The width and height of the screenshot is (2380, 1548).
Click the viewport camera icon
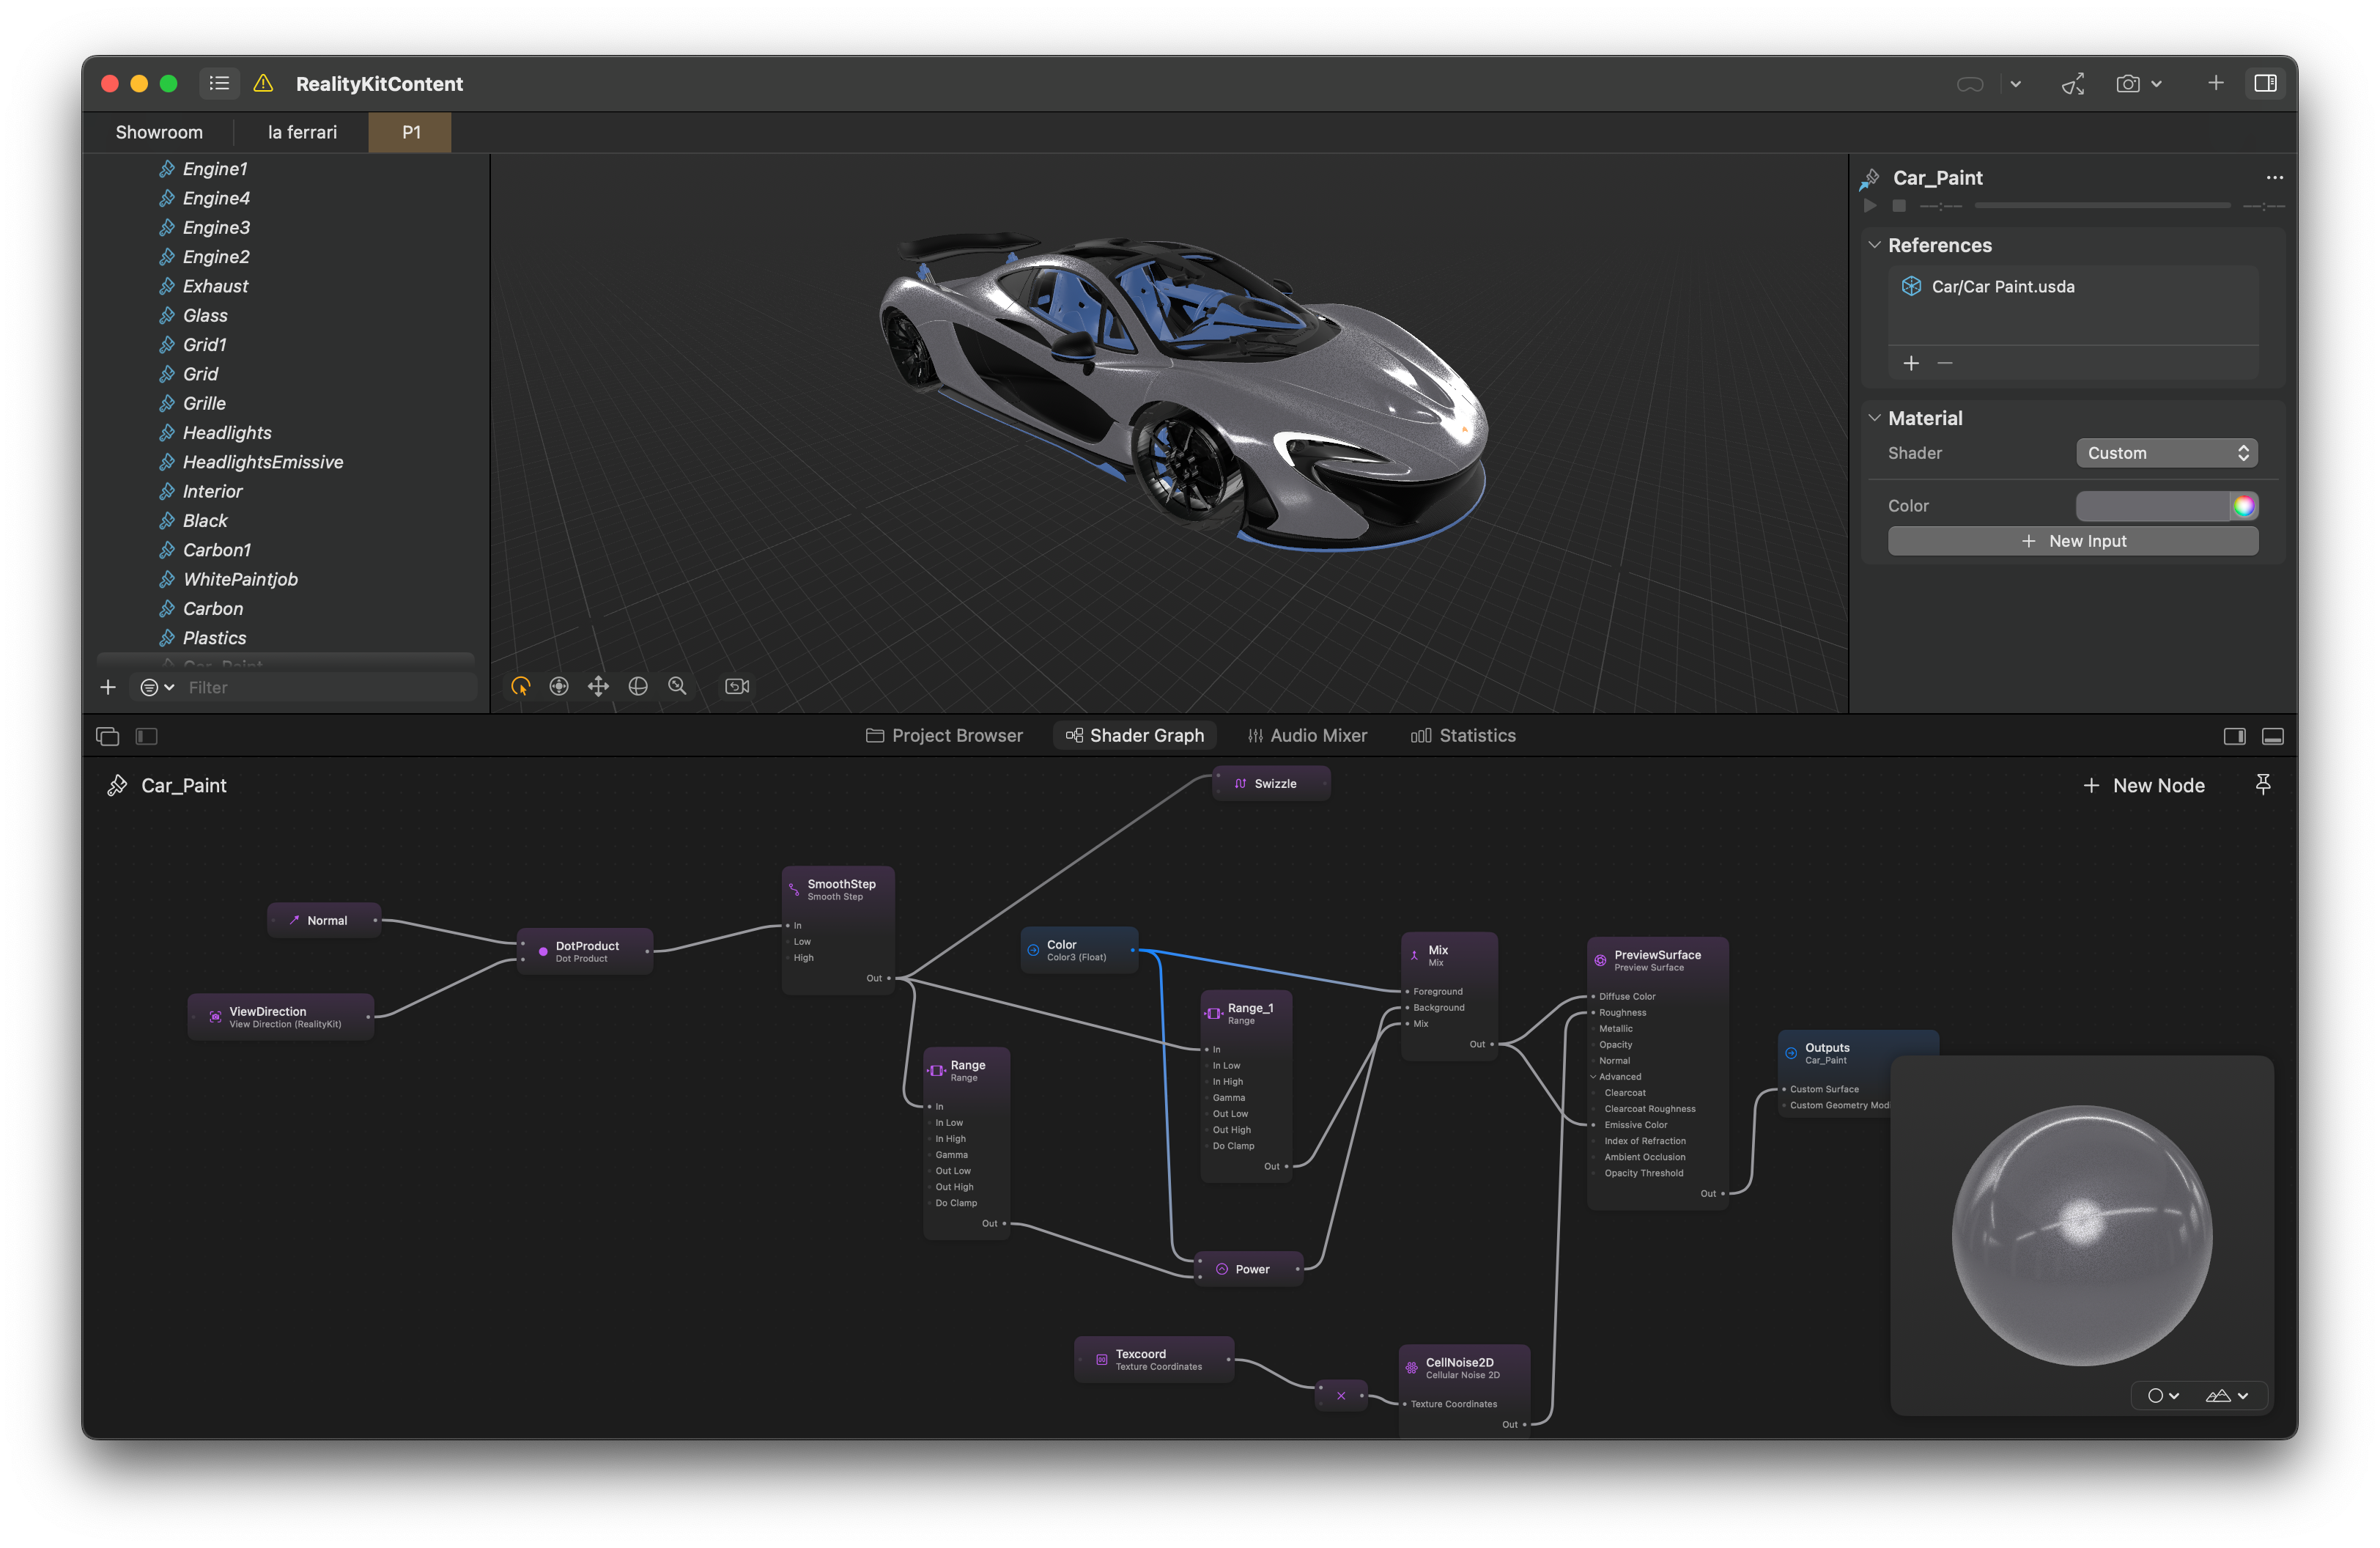click(737, 686)
